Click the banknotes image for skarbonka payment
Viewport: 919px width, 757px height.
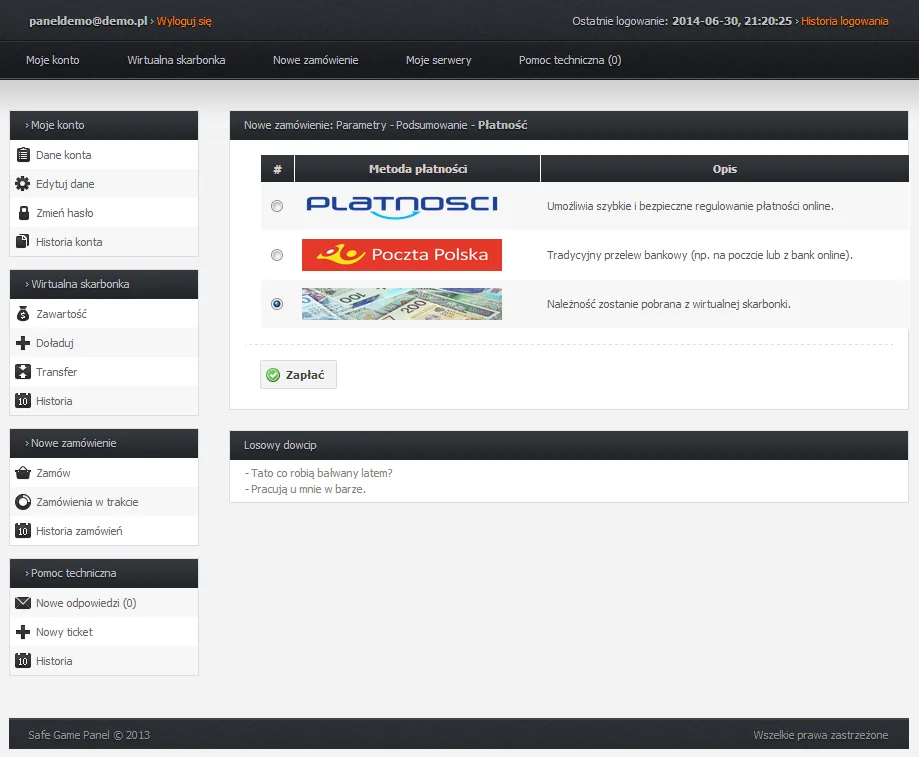pos(402,304)
